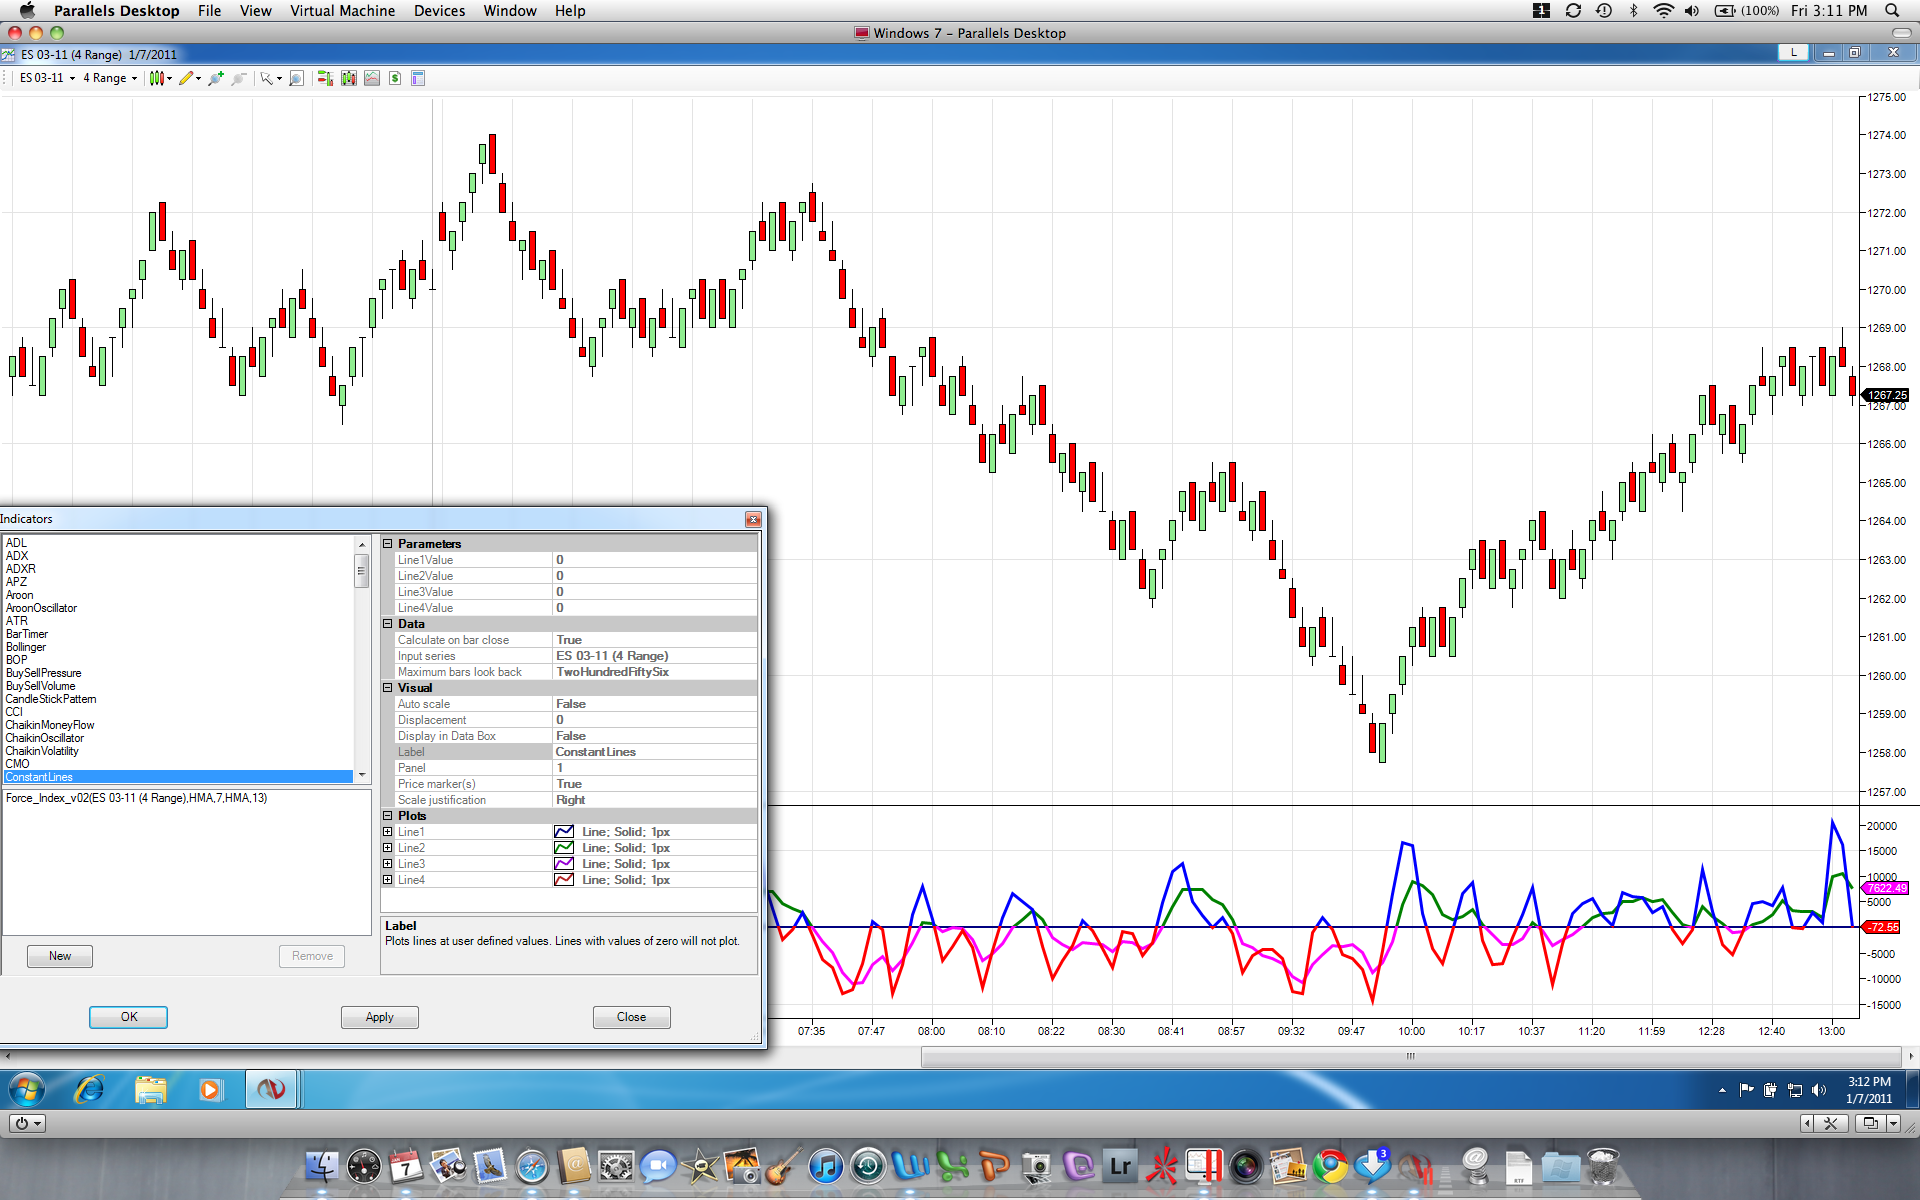Open the indicators candlestick toolbar icon

[x=349, y=78]
